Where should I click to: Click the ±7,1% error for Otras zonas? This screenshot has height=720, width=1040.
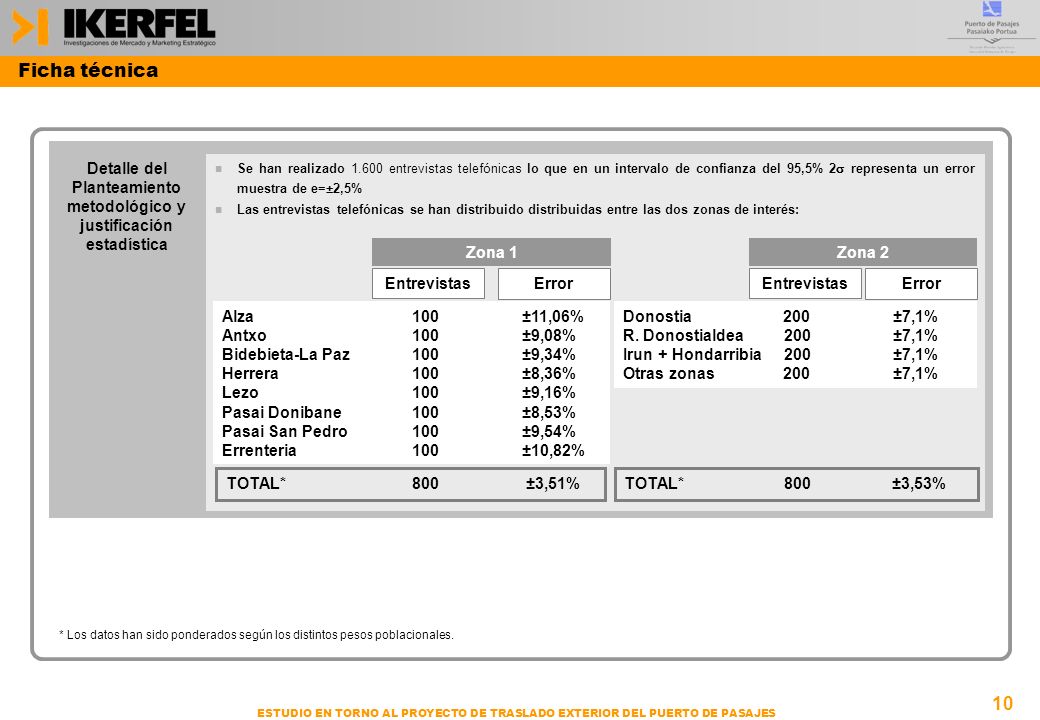[x=915, y=373]
